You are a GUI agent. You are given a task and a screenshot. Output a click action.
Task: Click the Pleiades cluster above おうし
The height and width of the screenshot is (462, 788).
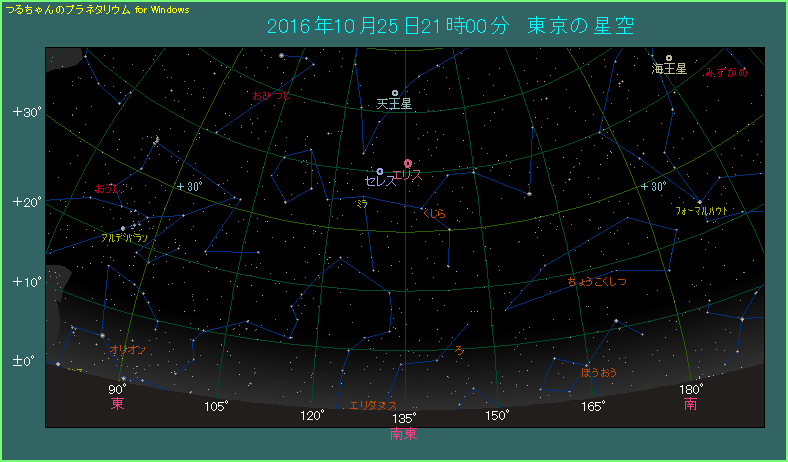coord(157,140)
